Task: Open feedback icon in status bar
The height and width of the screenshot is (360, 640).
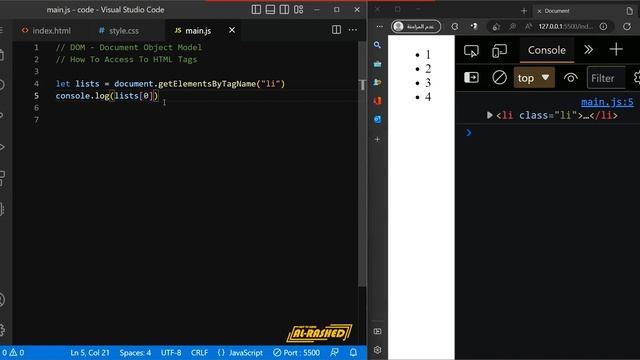Action: pyautogui.click(x=334, y=352)
